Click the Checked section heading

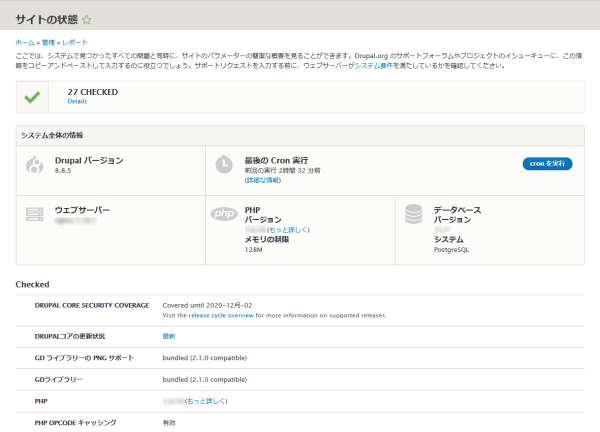tap(33, 284)
